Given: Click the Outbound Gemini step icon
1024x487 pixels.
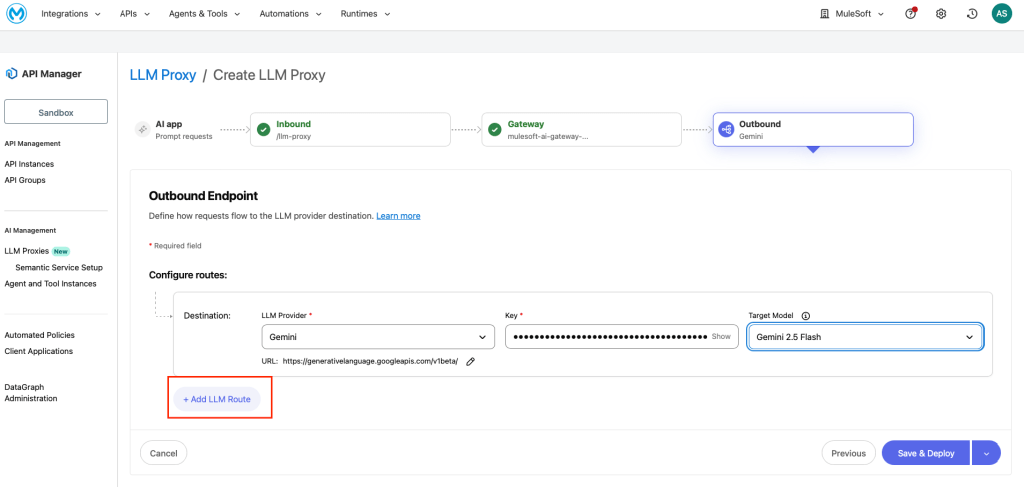Looking at the screenshot, I should point(727,130).
